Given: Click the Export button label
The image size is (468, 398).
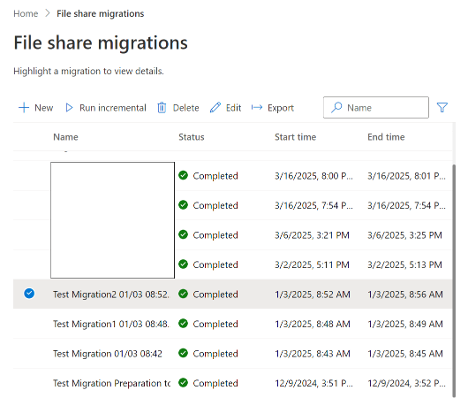Looking at the screenshot, I should [280, 108].
